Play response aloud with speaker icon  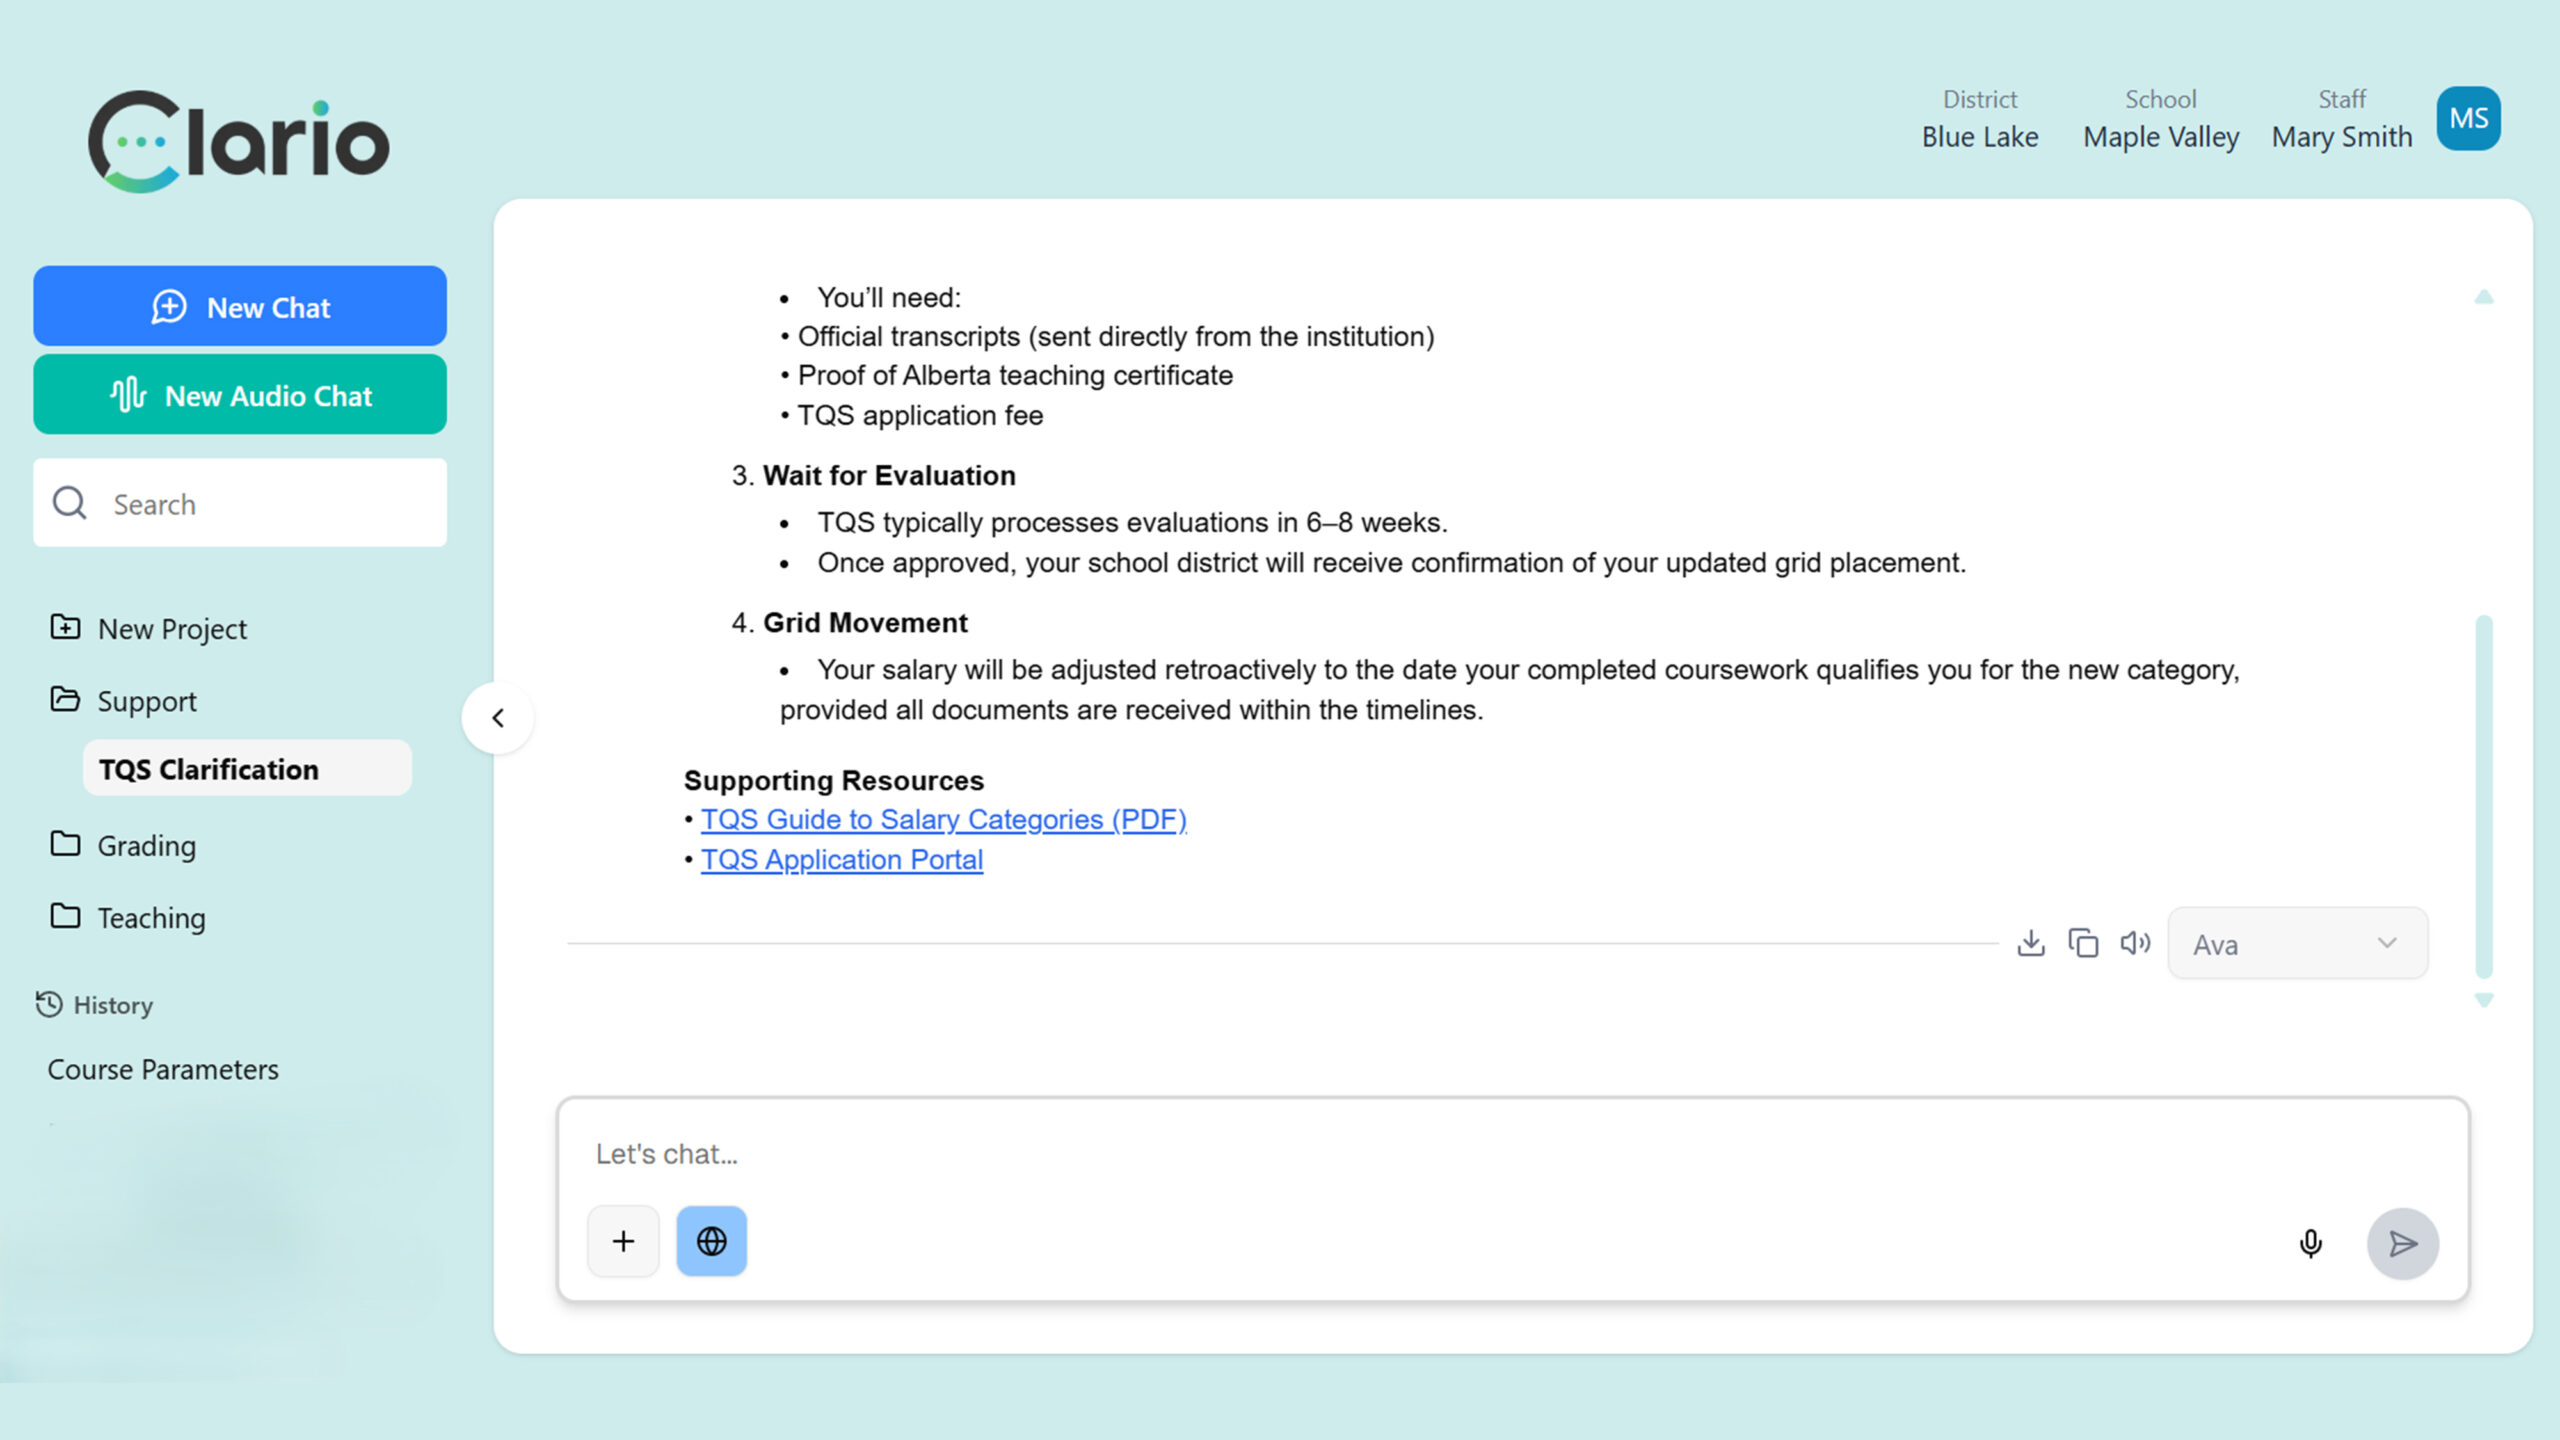point(2135,943)
